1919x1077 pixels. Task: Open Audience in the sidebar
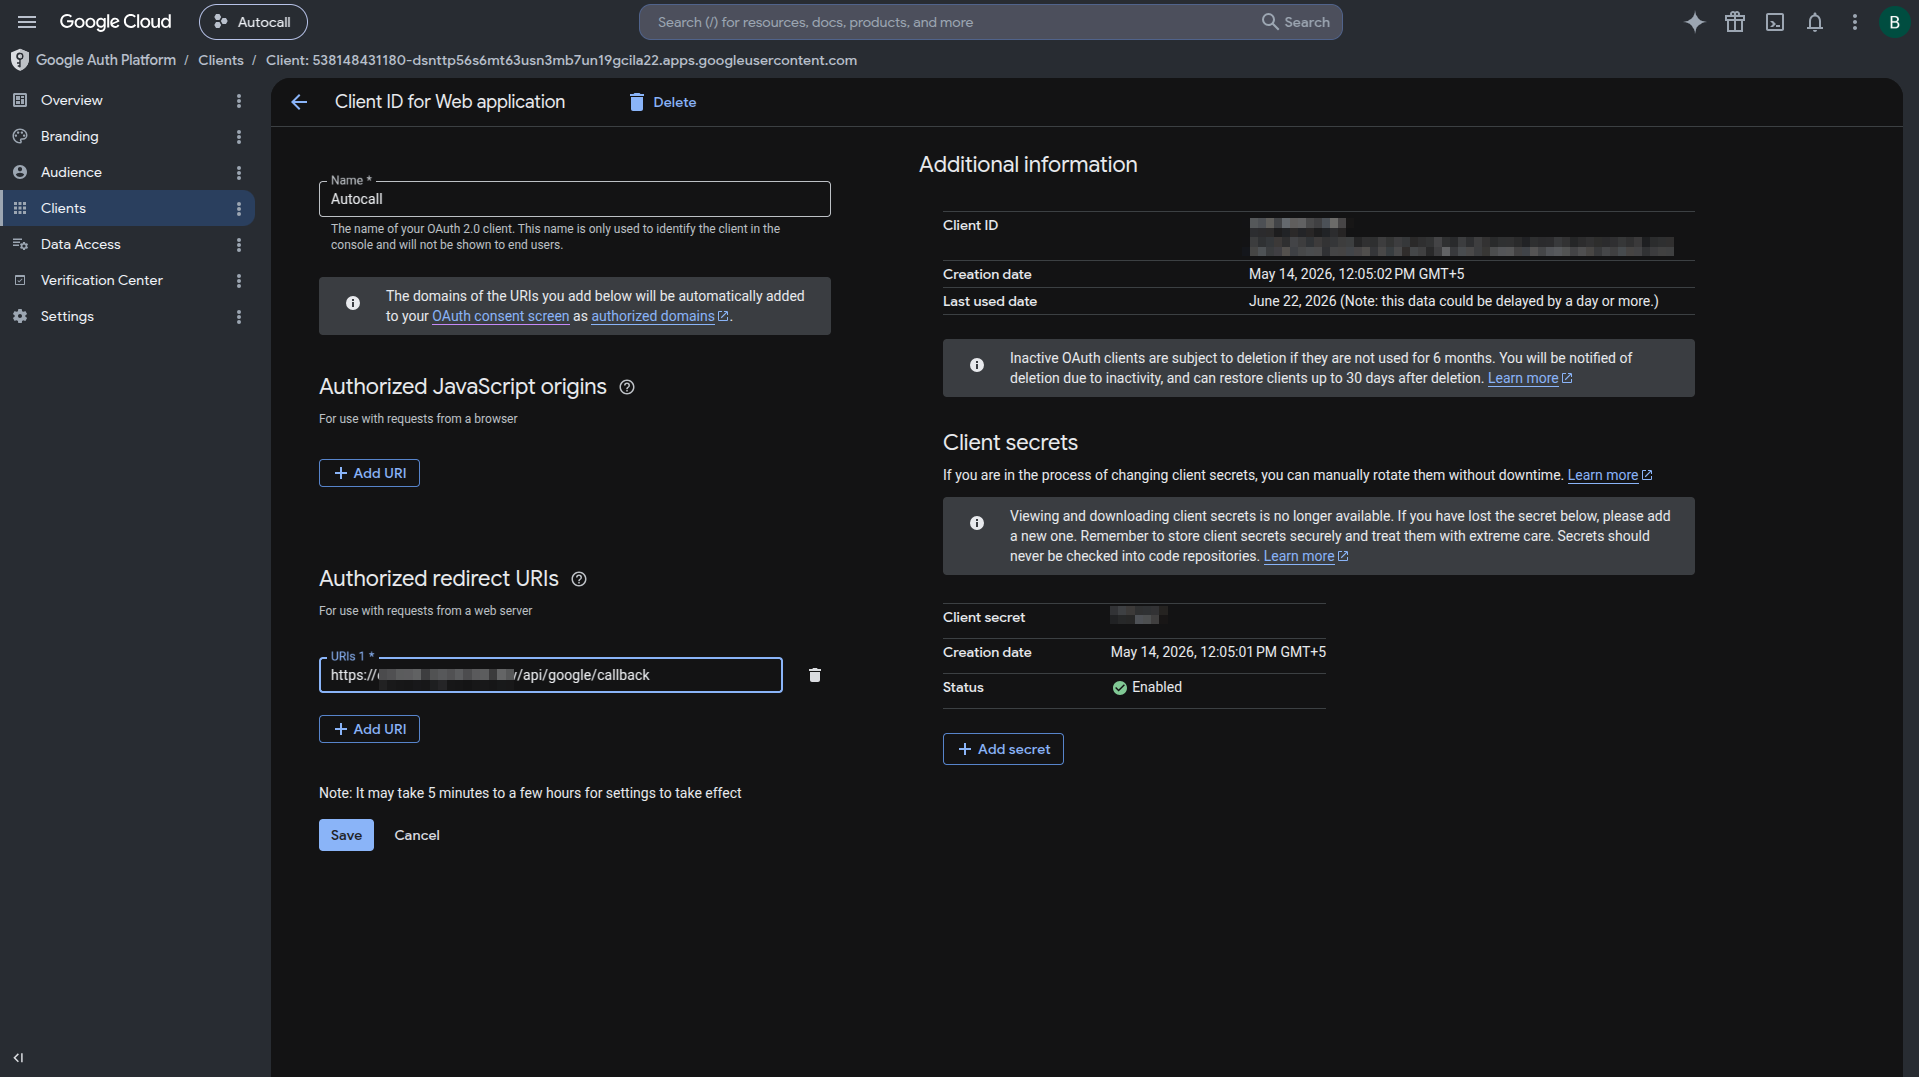(71, 172)
